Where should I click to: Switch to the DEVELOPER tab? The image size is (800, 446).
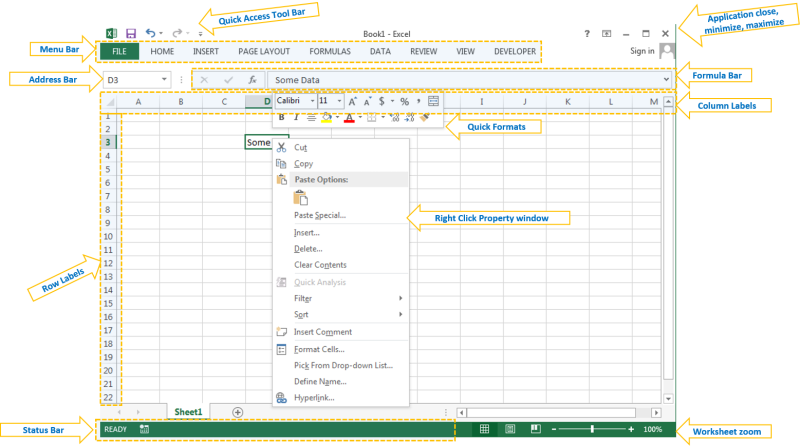[x=515, y=52]
